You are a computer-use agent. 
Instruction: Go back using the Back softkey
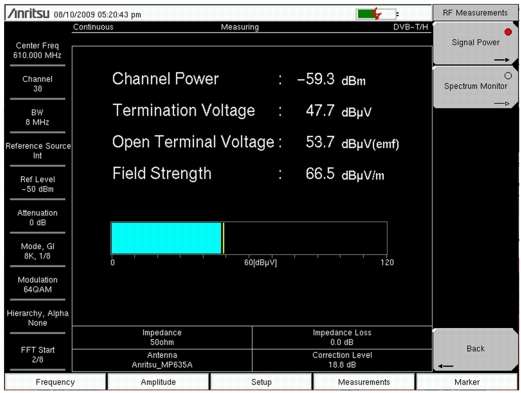[475, 349]
